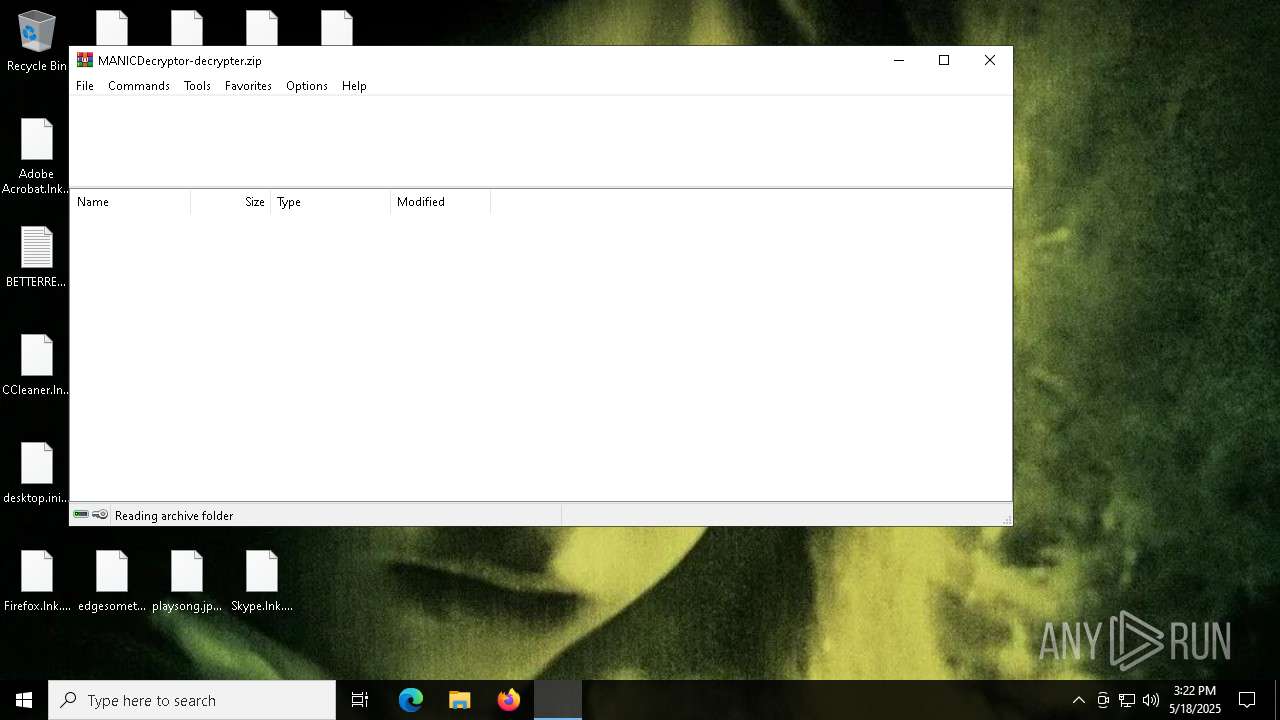Click the WinRAR icon in title bar
Viewport: 1280px width, 720px height.
point(85,60)
